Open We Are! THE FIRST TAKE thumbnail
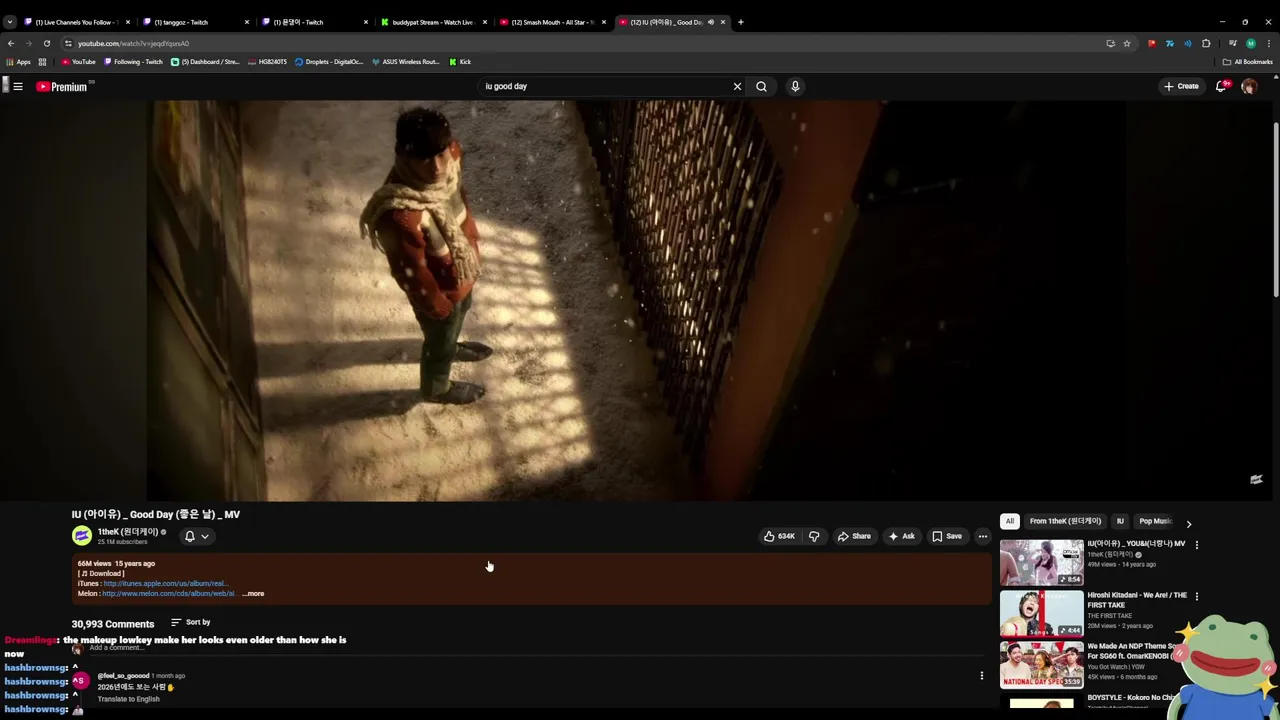Screen dimensions: 1280x720 pos(1041,613)
